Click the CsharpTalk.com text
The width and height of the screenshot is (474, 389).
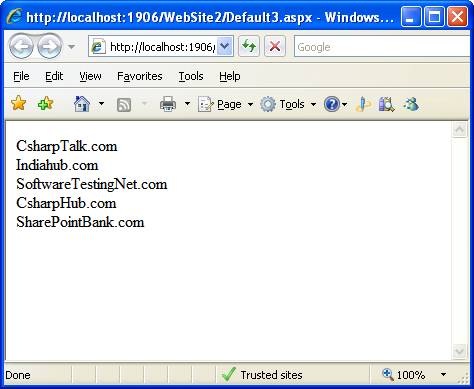tap(67, 146)
